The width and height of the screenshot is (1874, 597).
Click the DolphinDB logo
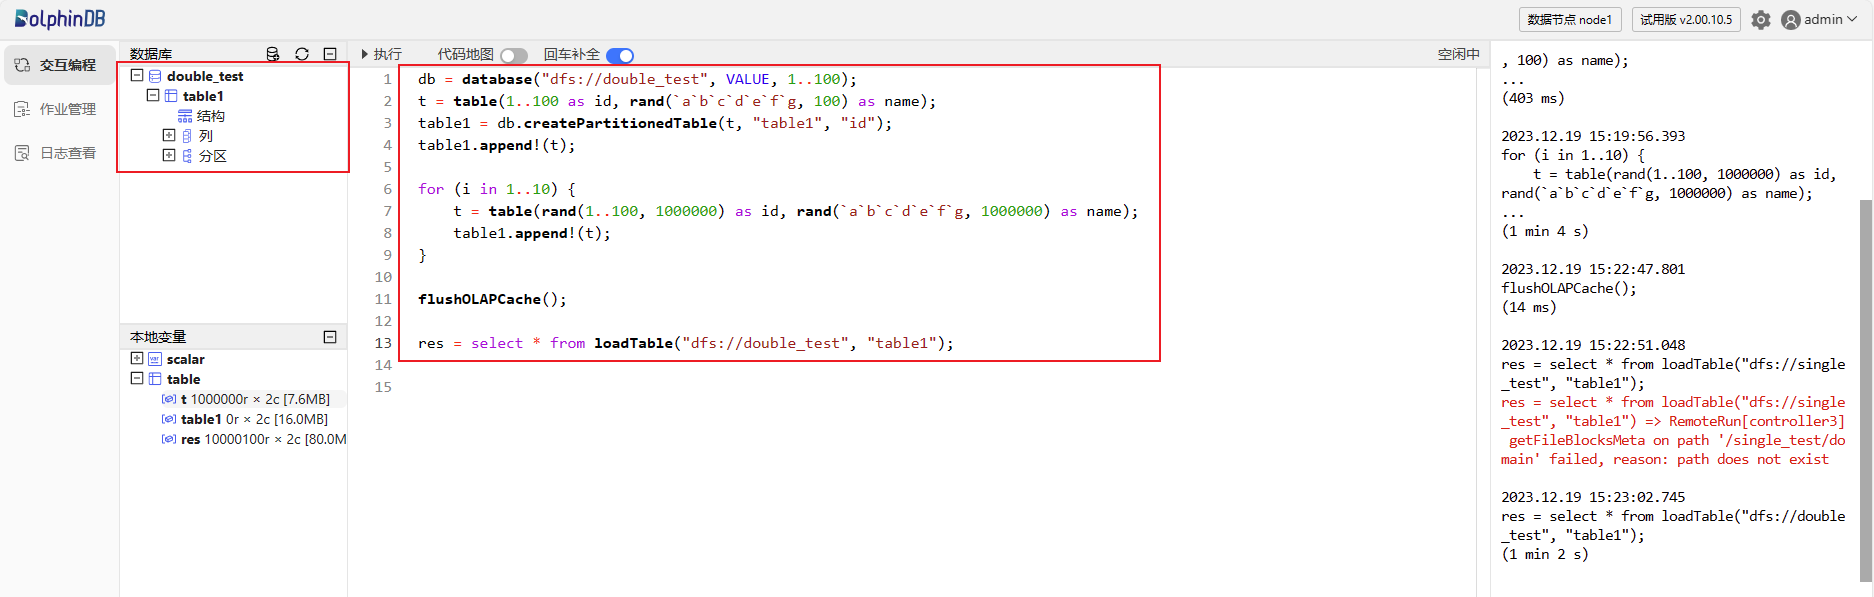point(60,19)
